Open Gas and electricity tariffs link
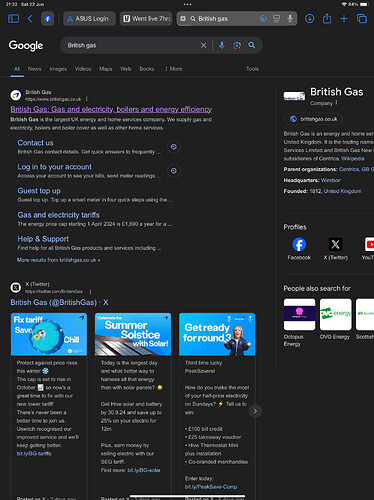The image size is (374, 500). pyautogui.click(x=58, y=215)
